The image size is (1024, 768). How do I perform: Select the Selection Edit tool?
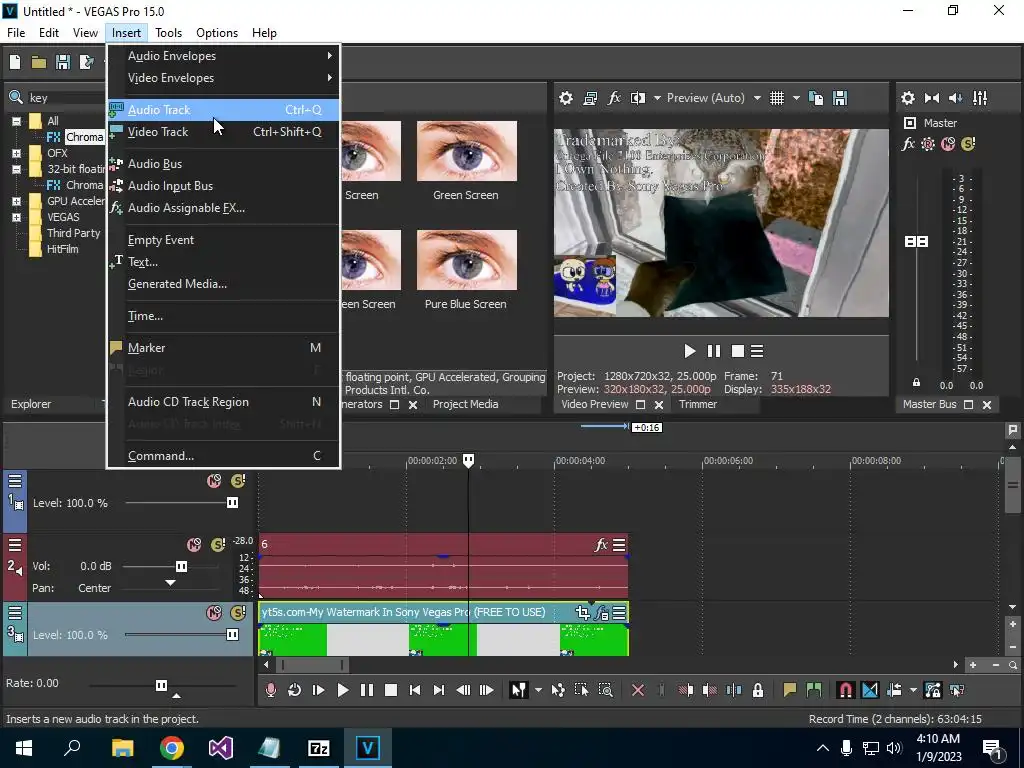click(581, 690)
